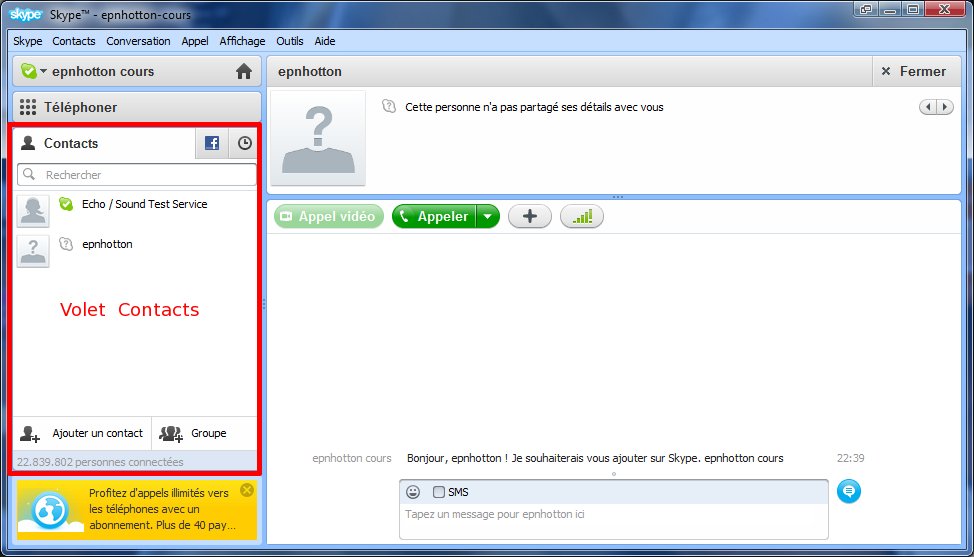The image size is (974, 557).
Task: Click the 22:39 message timestamp
Action: (x=850, y=458)
